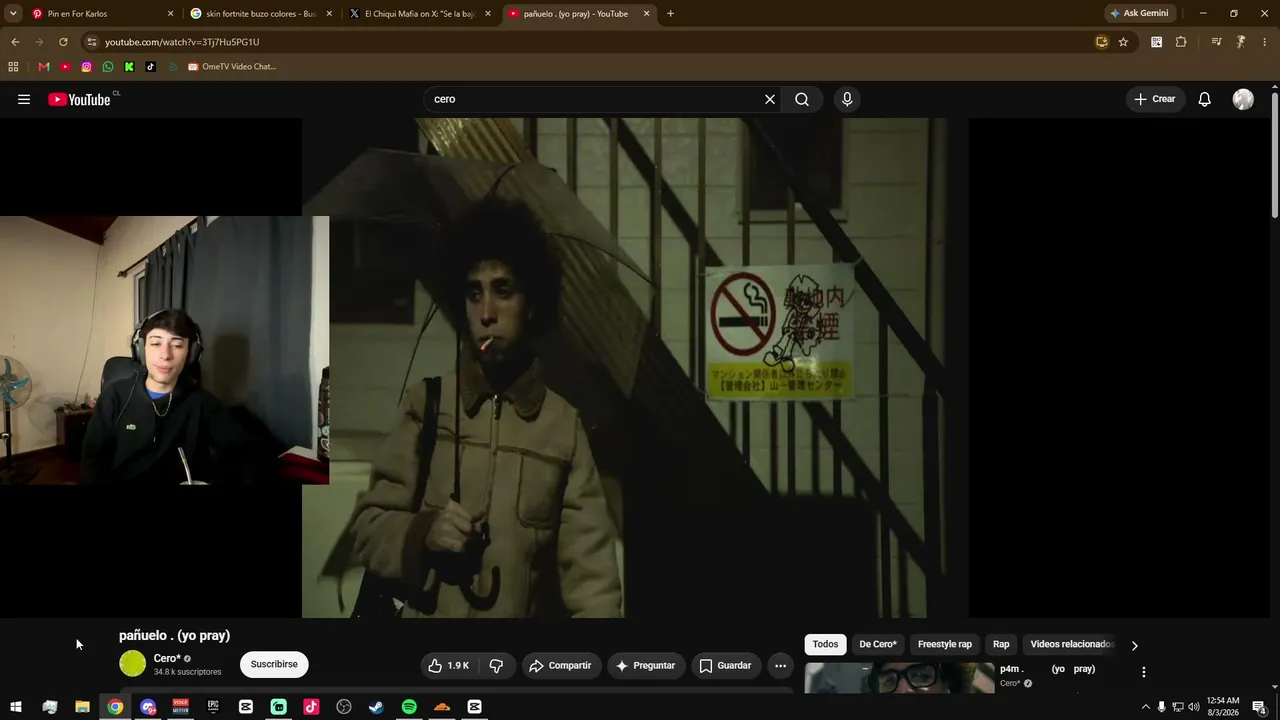Open File Explorer from the taskbar

pyautogui.click(x=82, y=707)
